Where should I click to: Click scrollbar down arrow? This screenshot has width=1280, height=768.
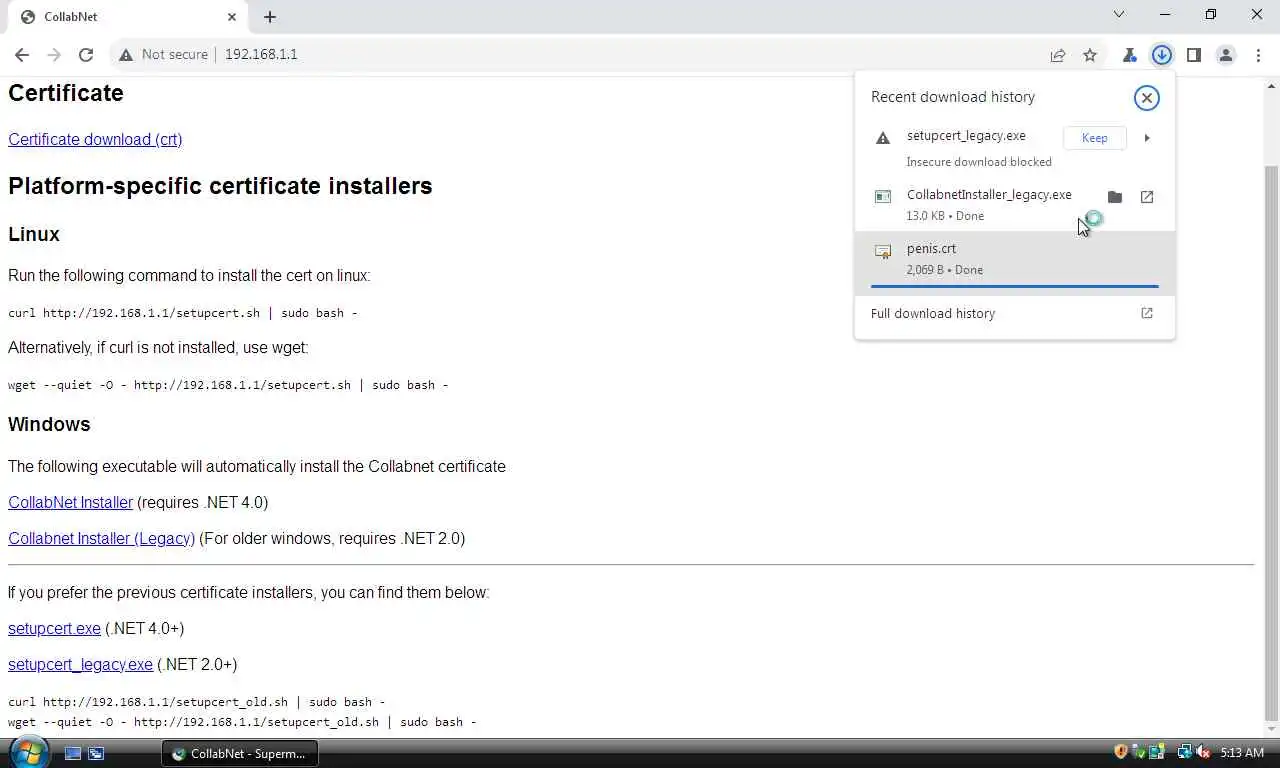pos(1271,729)
